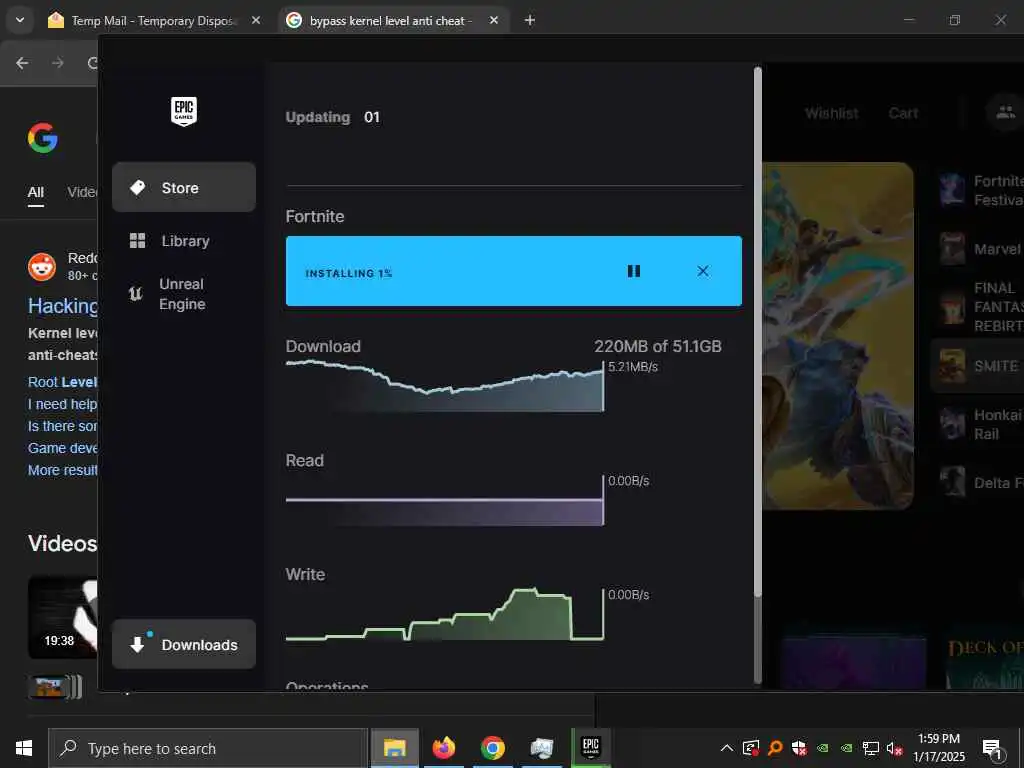Select SMITE in the store list
The height and width of the screenshot is (768, 1024).
point(978,366)
